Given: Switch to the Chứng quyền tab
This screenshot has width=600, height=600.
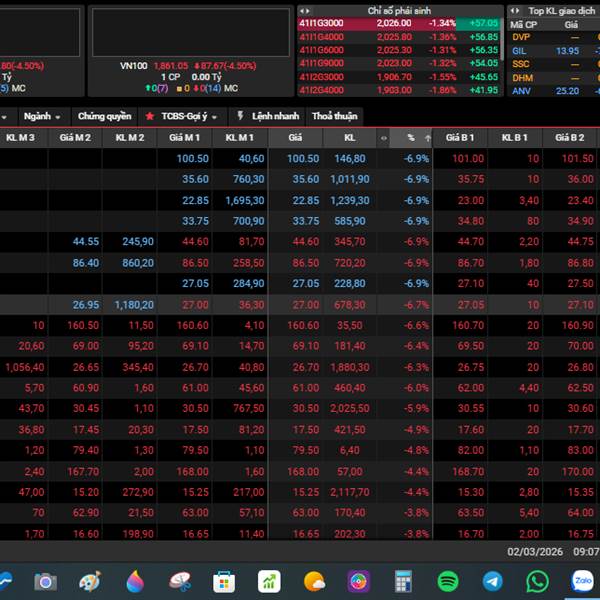Looking at the screenshot, I should coord(104,116).
